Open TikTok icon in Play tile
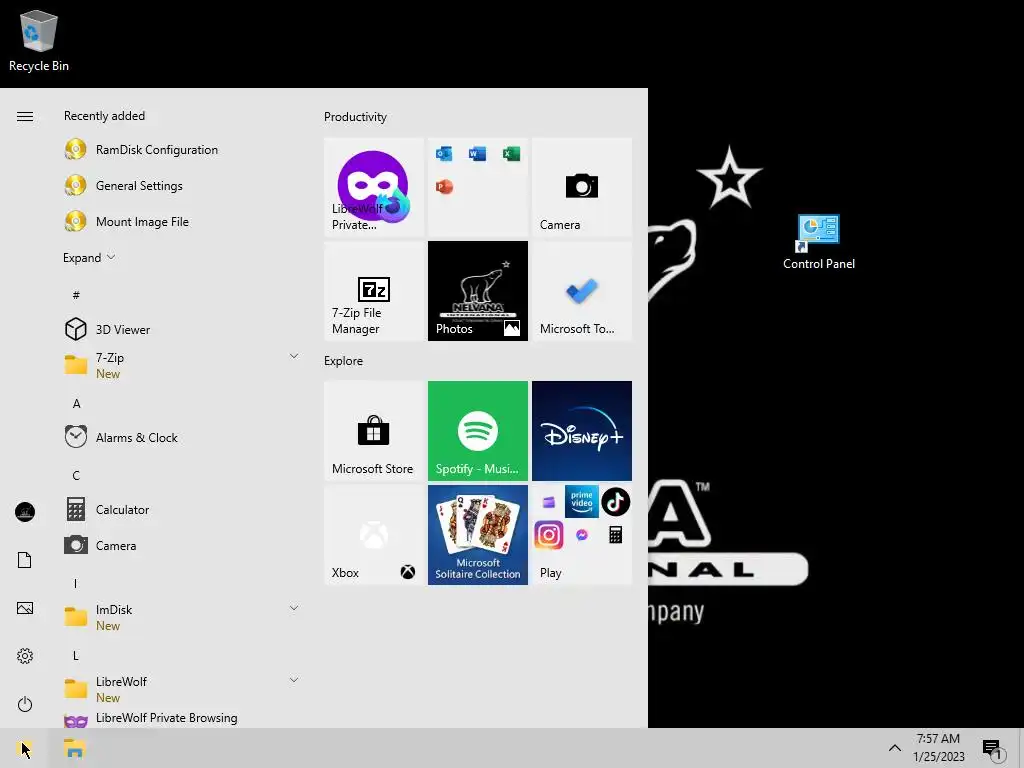Viewport: 1024px width, 768px height. point(615,502)
